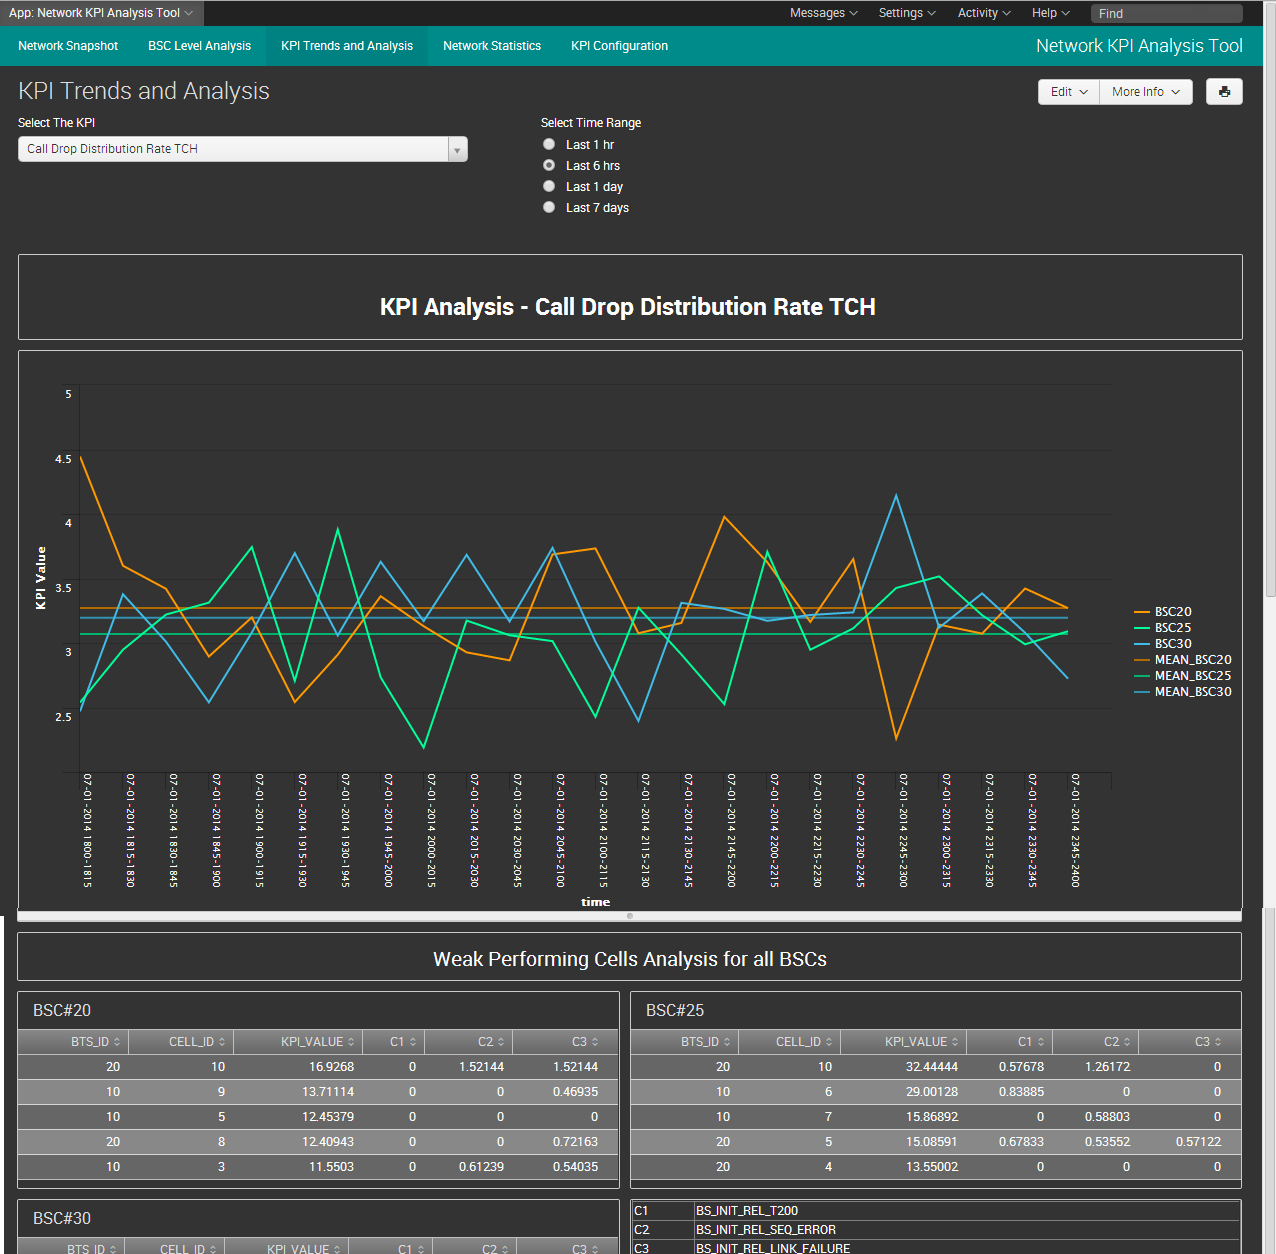This screenshot has height=1254, width=1276.
Task: Open the Help dropdown menu
Action: point(1050,13)
